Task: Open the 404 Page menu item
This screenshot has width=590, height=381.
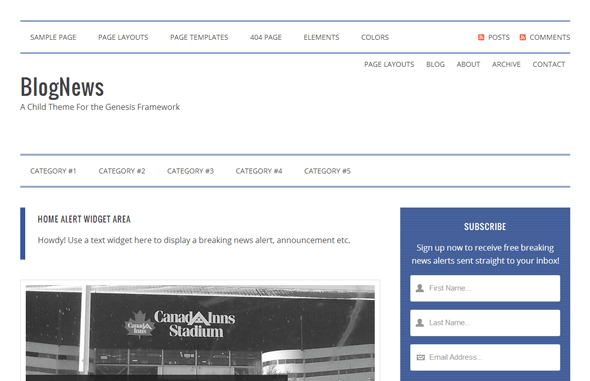Action: 266,37
